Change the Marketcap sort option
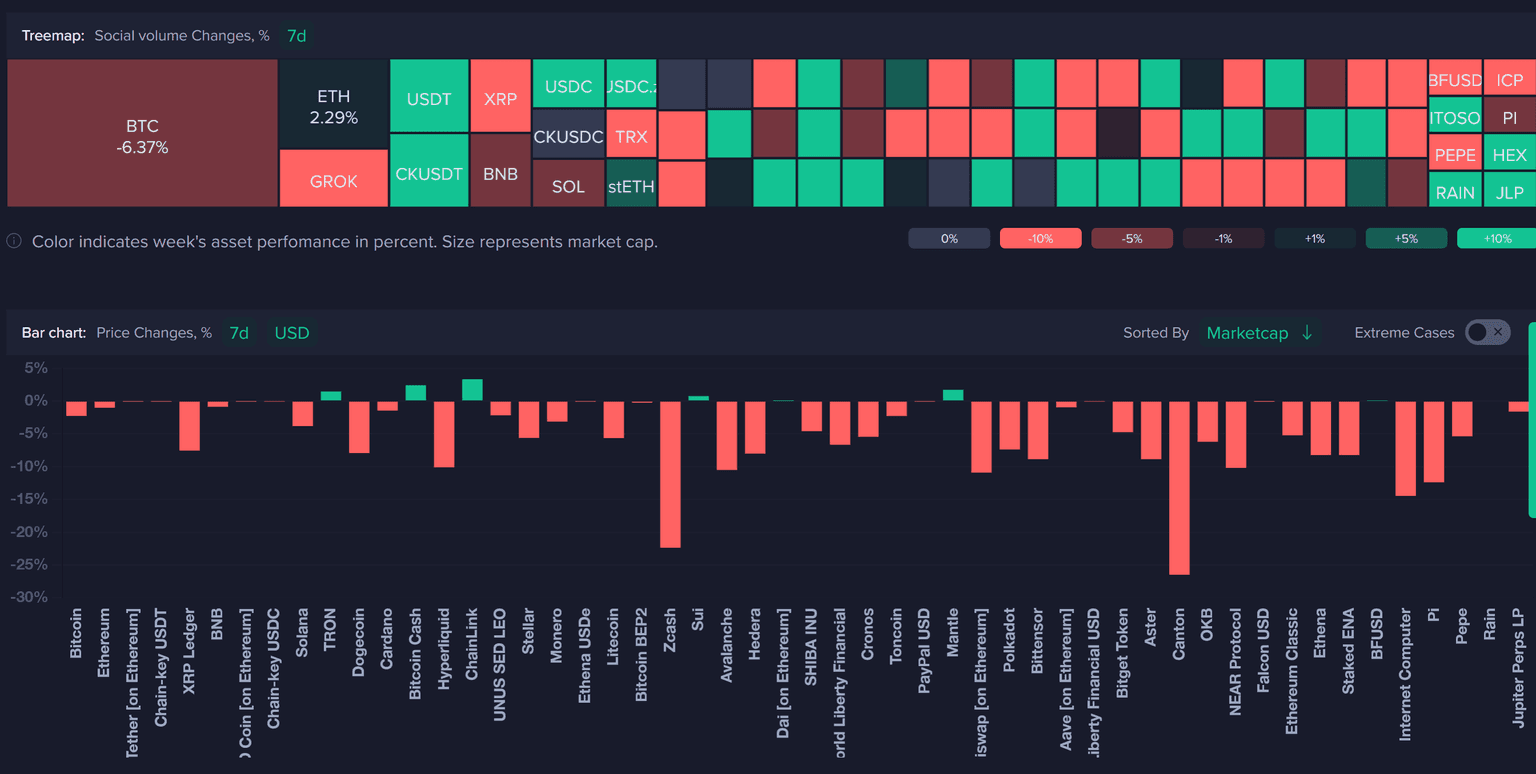 pos(1259,333)
